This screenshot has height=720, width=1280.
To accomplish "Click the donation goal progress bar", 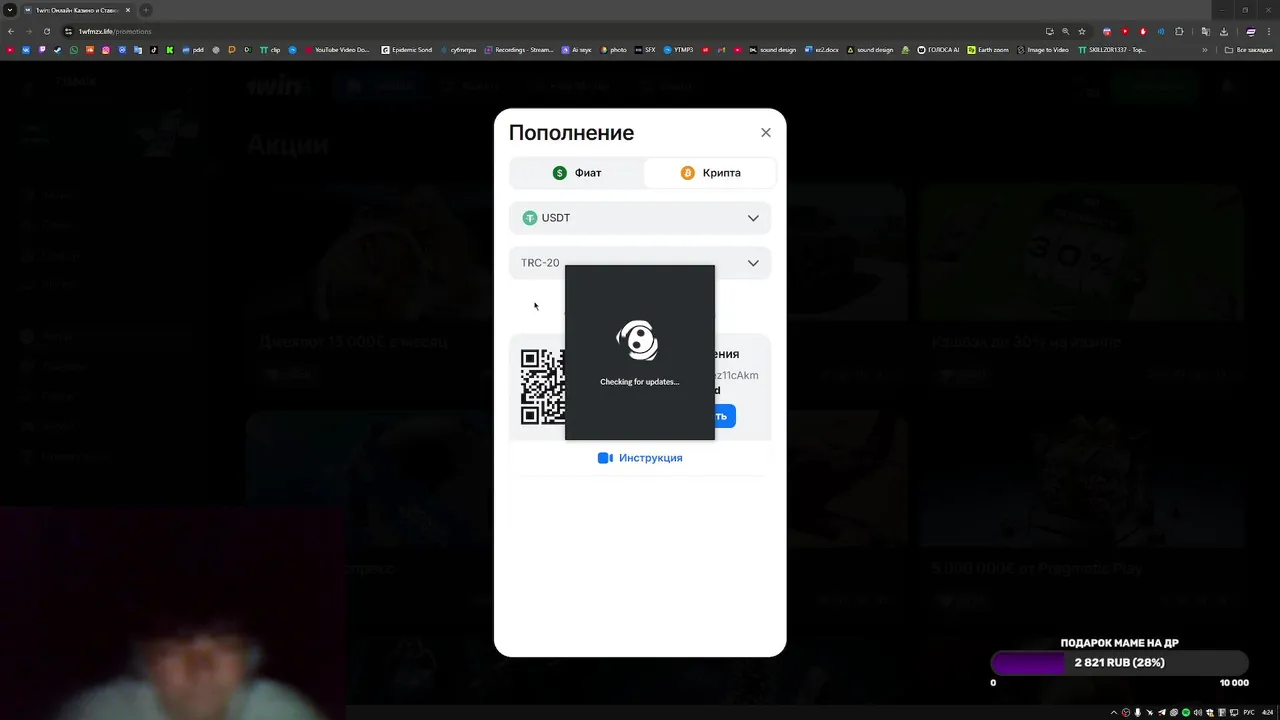I will coord(1119,663).
